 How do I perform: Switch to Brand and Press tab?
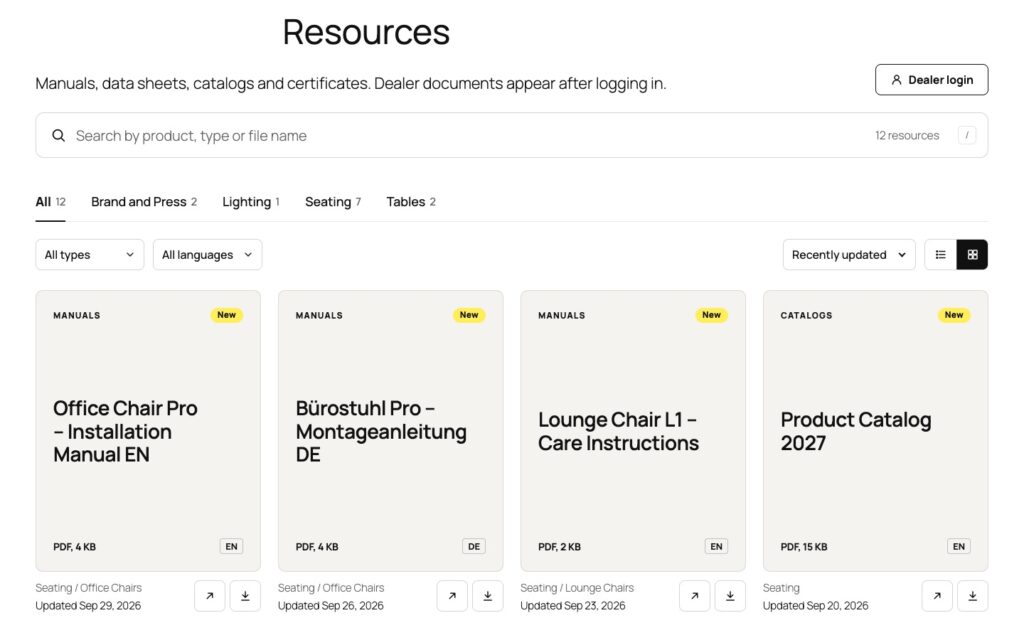144,202
